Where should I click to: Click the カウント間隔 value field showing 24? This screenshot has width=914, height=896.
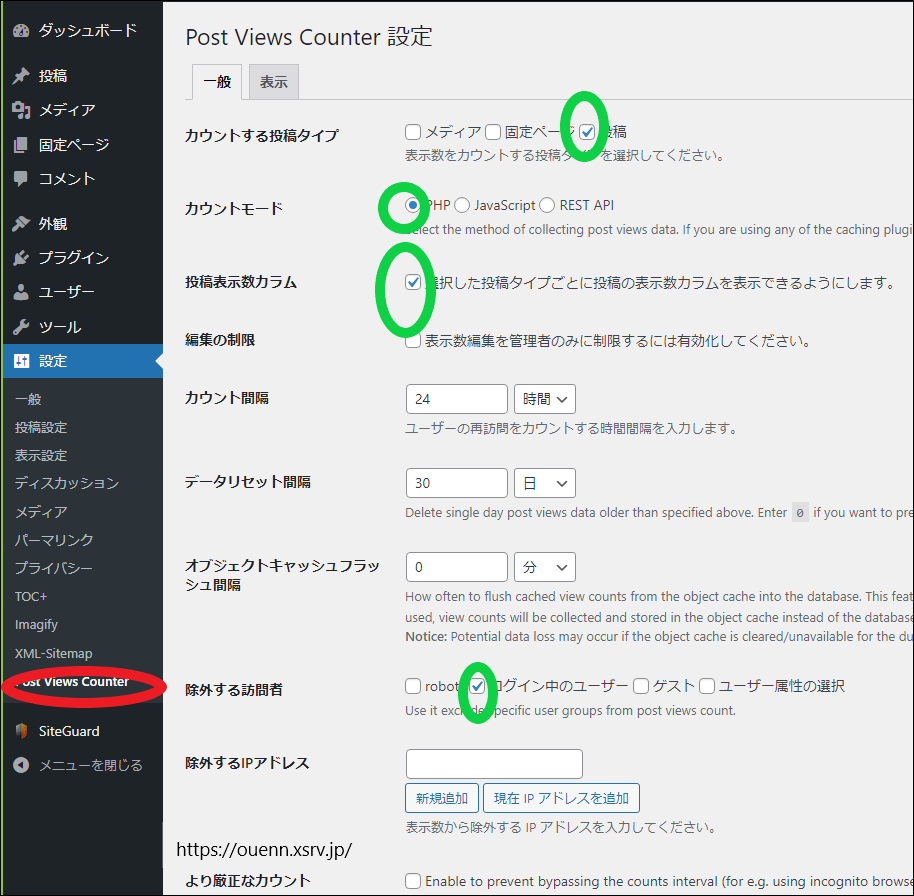tap(456, 399)
